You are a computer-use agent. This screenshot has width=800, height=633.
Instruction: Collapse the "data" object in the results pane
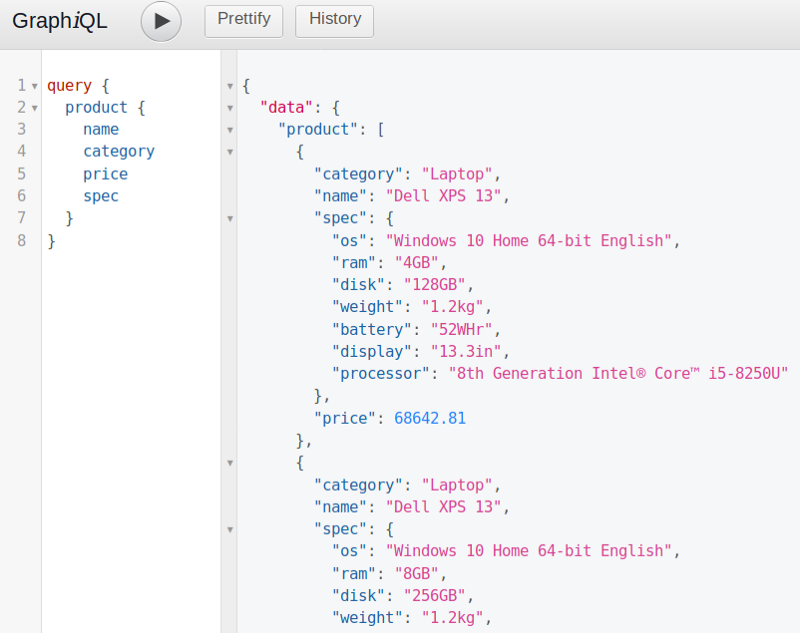pos(231,107)
